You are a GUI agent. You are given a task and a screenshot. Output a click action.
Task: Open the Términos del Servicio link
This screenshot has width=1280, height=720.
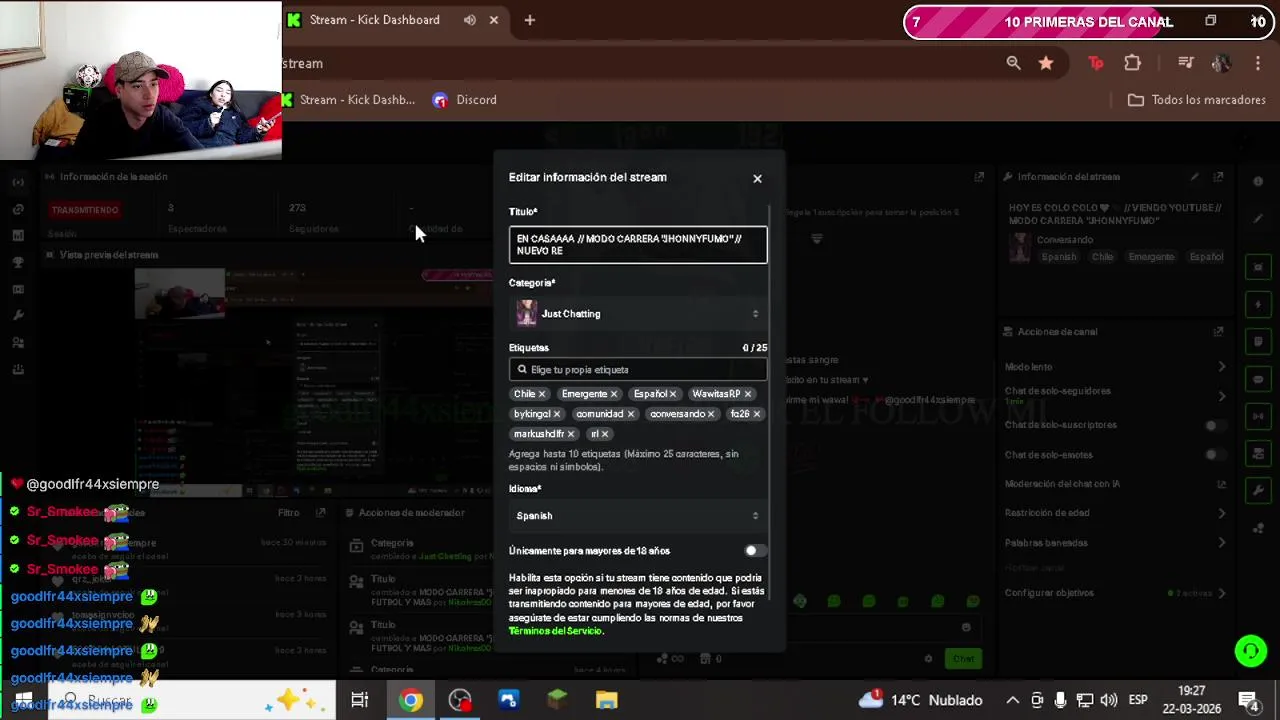556,631
